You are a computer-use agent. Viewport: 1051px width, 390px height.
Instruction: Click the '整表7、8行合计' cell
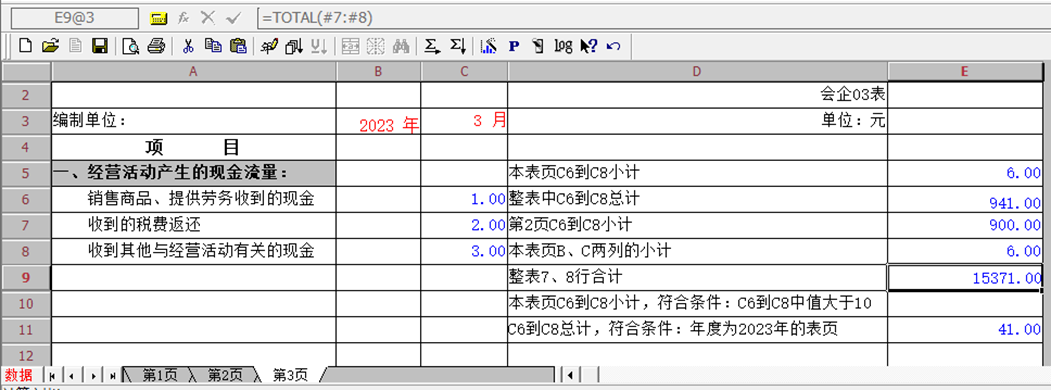click(x=697, y=277)
